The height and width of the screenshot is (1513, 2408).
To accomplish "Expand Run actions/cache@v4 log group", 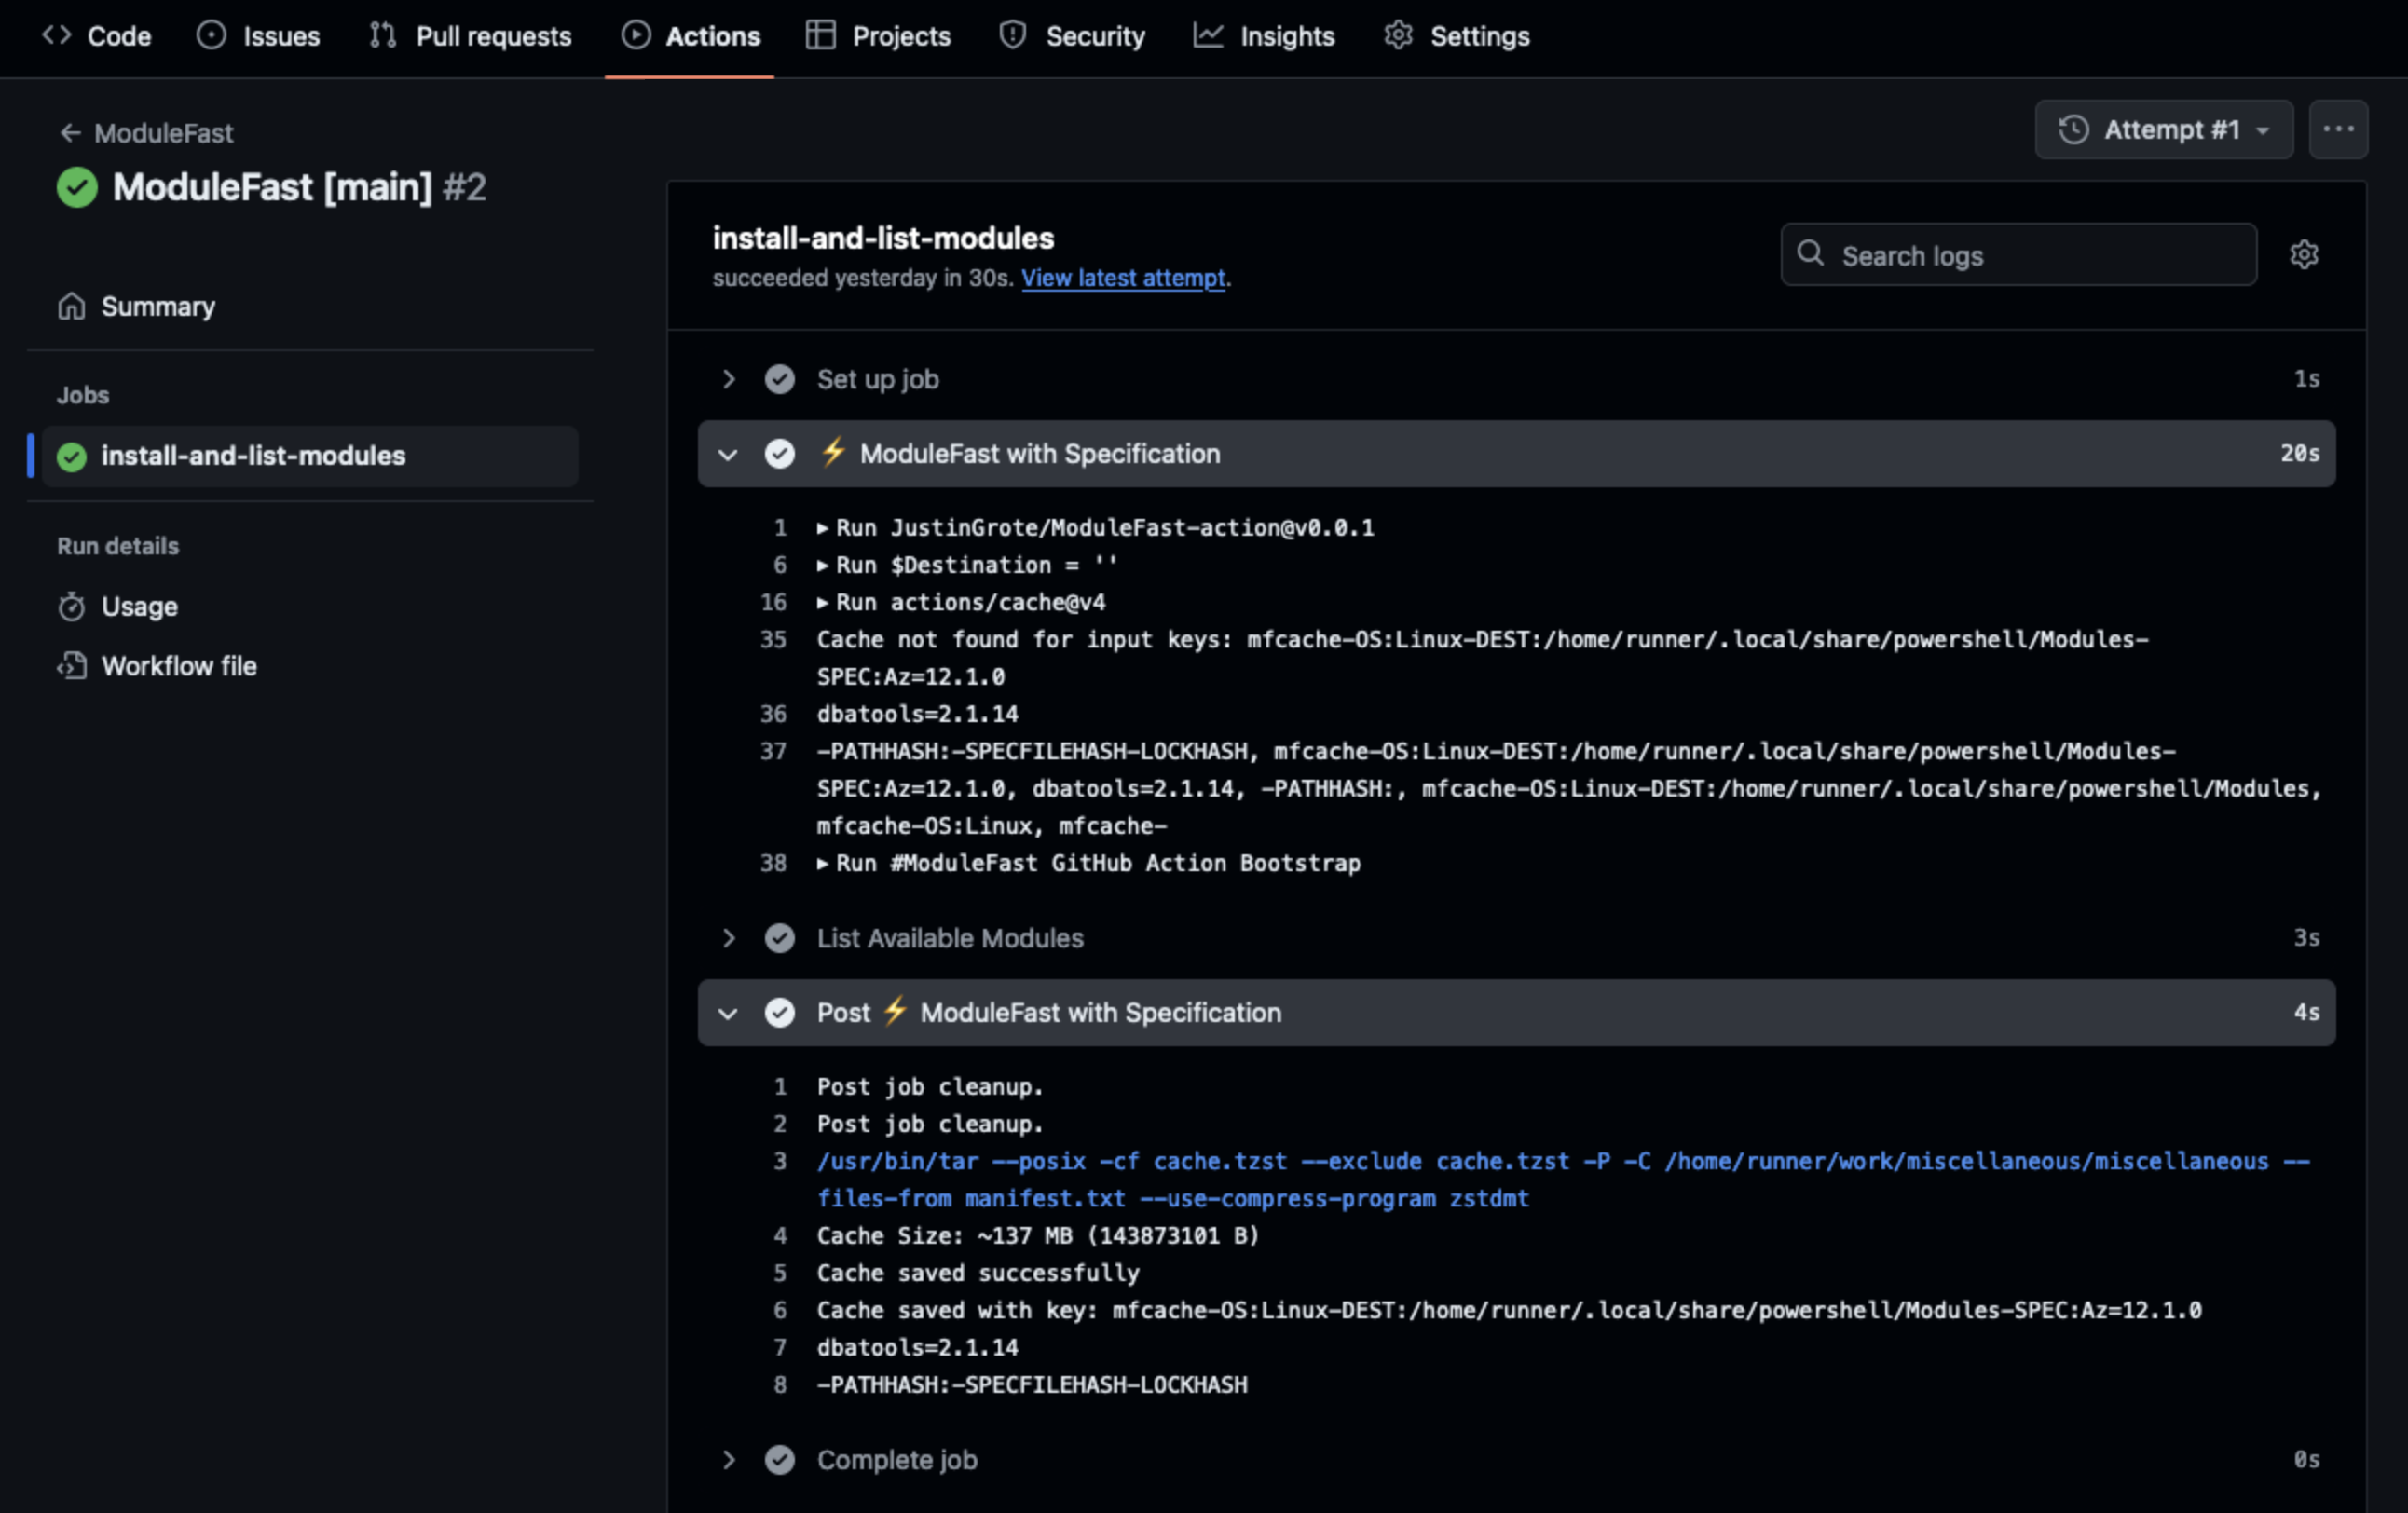I will click(x=960, y=602).
